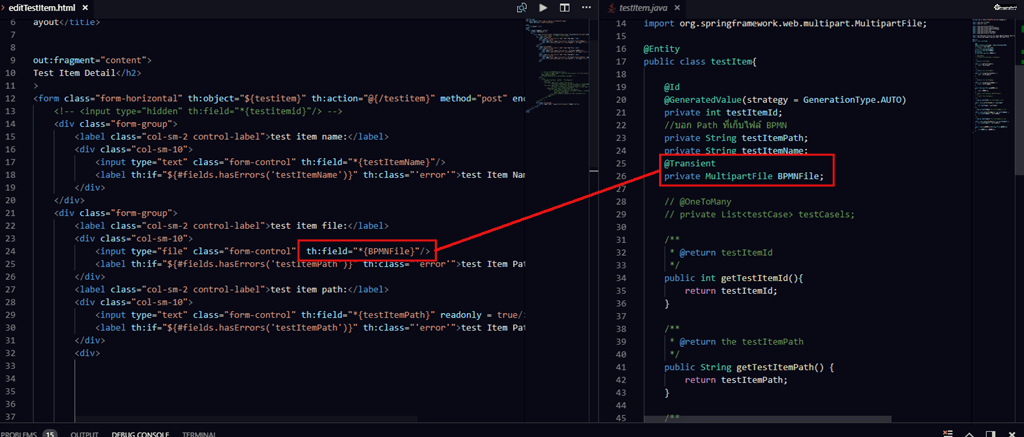Close the testItem.java tab
1024x437 pixels.
[677, 8]
